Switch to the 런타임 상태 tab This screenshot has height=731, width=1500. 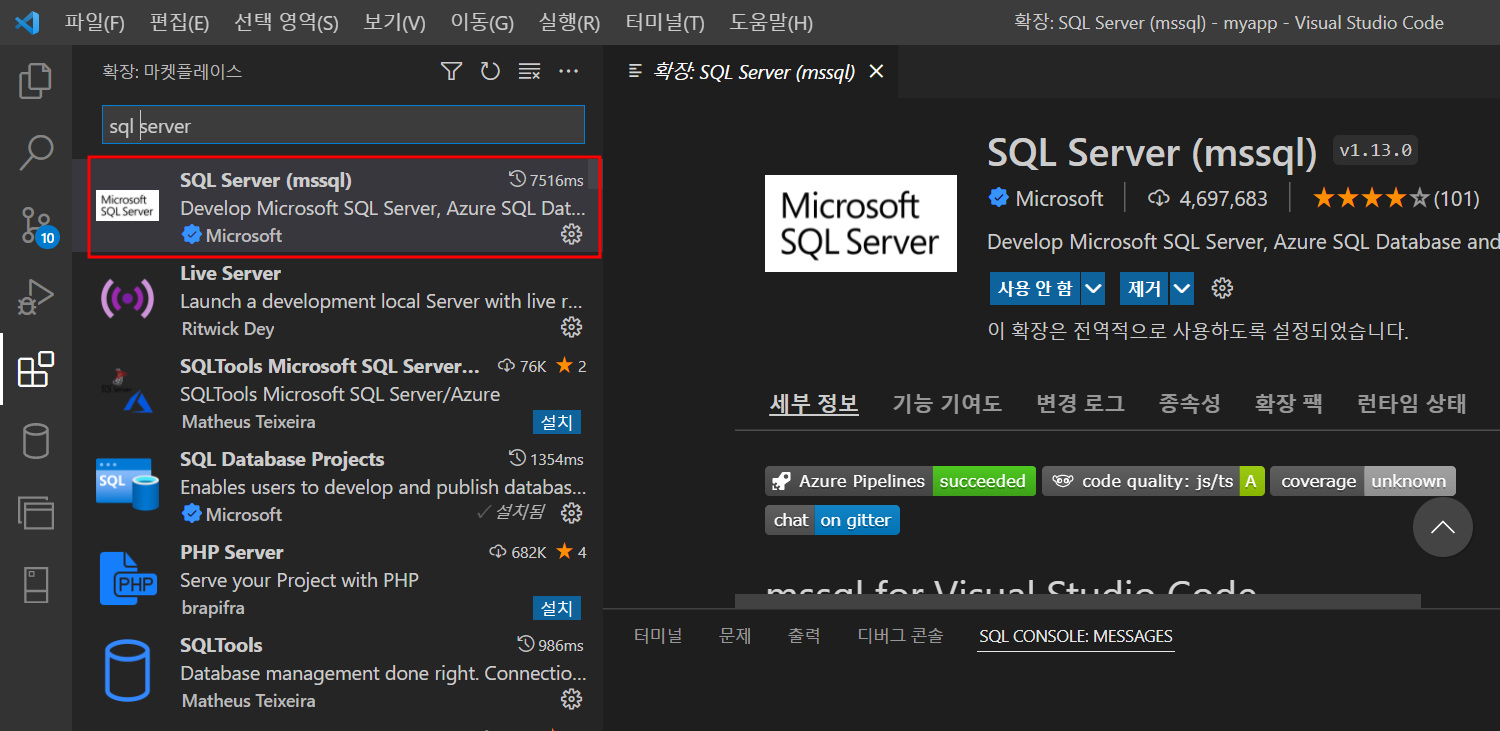click(x=1411, y=403)
